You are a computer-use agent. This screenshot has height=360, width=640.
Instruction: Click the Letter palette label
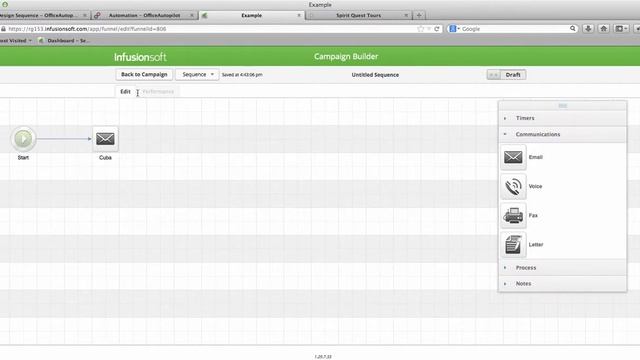coord(536,244)
